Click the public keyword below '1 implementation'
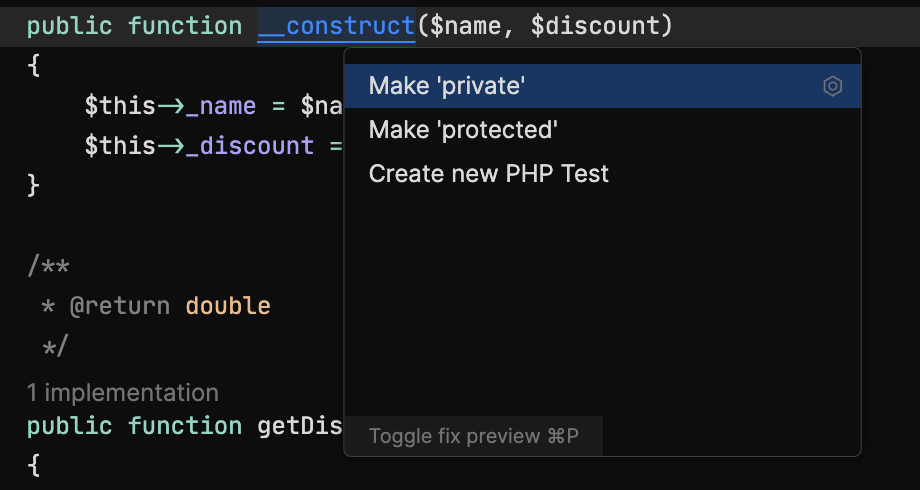This screenshot has height=490, width=920. pos(69,427)
